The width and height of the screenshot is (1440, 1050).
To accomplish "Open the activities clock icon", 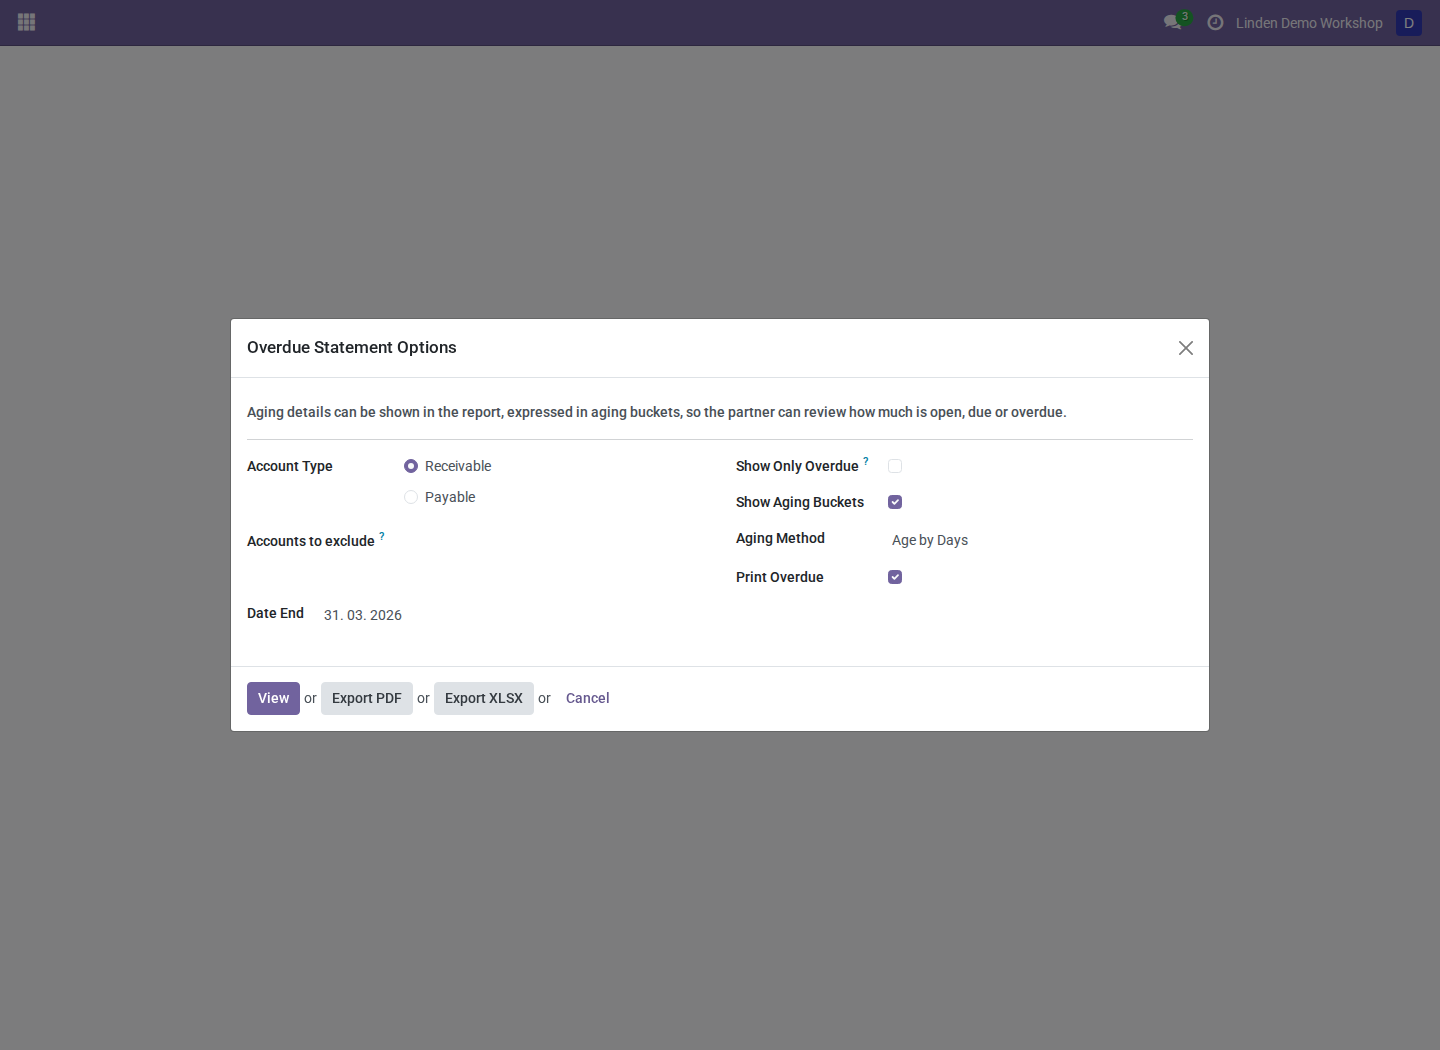I will (1215, 22).
